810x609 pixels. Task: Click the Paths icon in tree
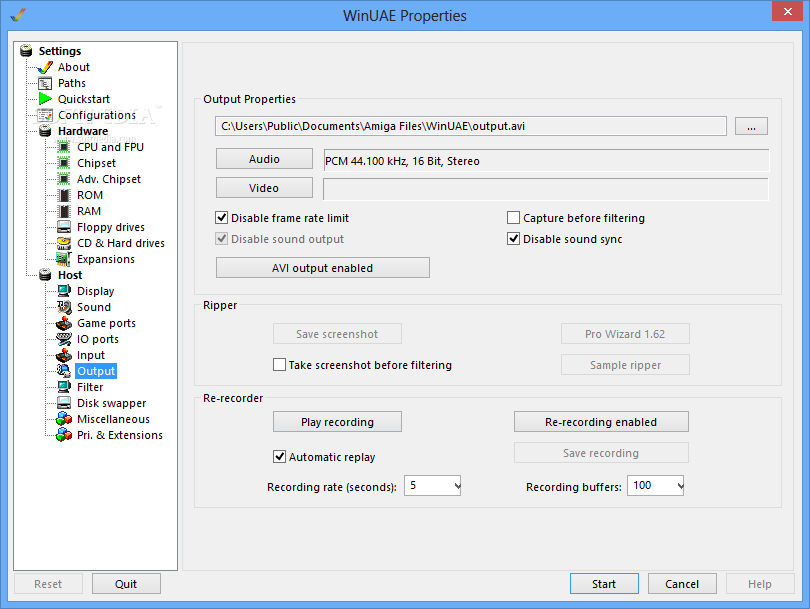click(x=45, y=83)
